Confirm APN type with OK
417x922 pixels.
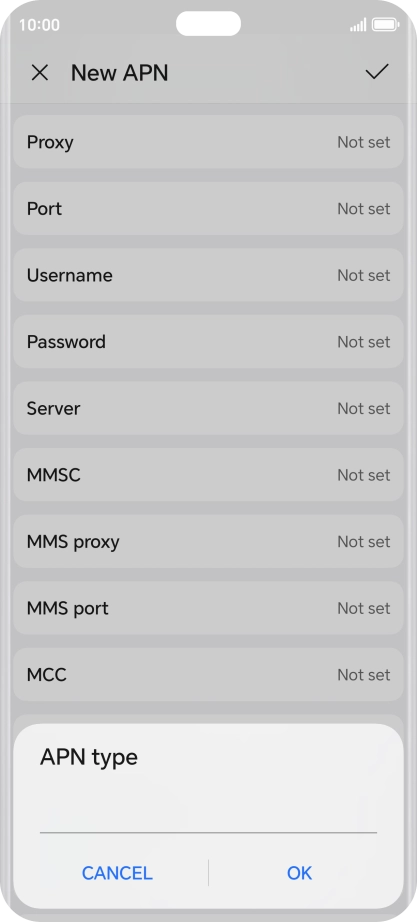click(x=299, y=873)
